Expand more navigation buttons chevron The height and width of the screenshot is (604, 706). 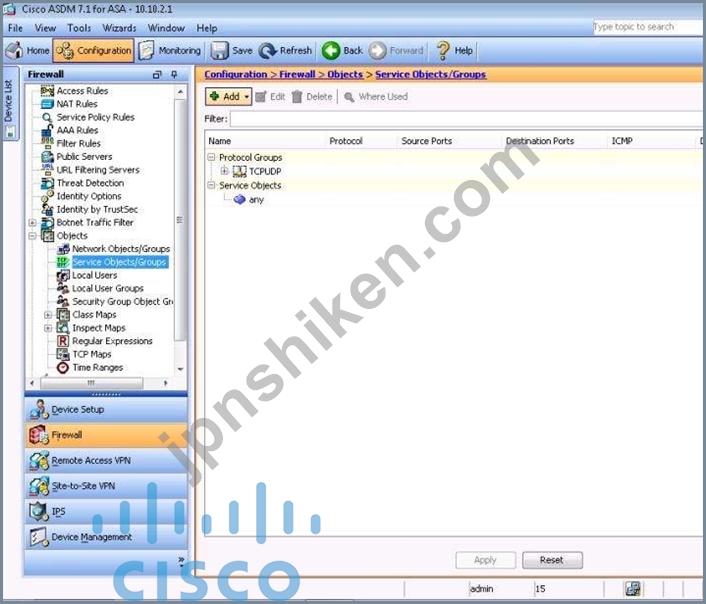click(181, 560)
